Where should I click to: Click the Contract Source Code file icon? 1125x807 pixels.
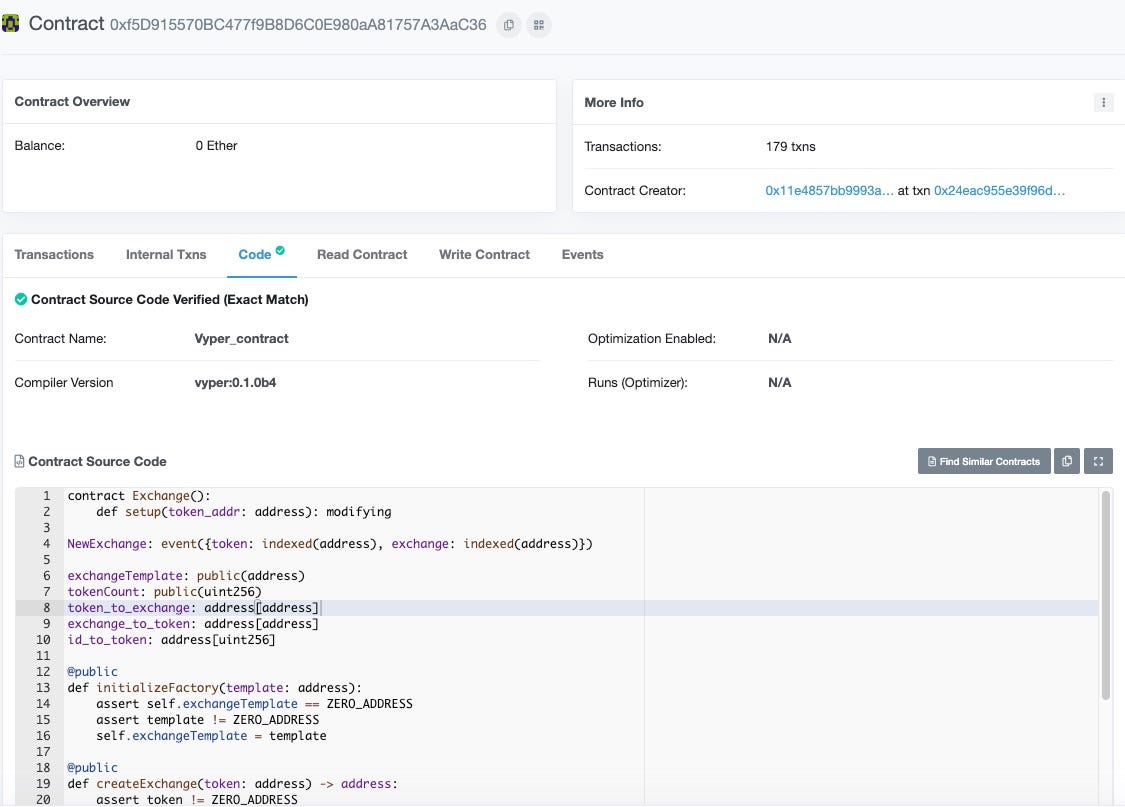[19, 461]
